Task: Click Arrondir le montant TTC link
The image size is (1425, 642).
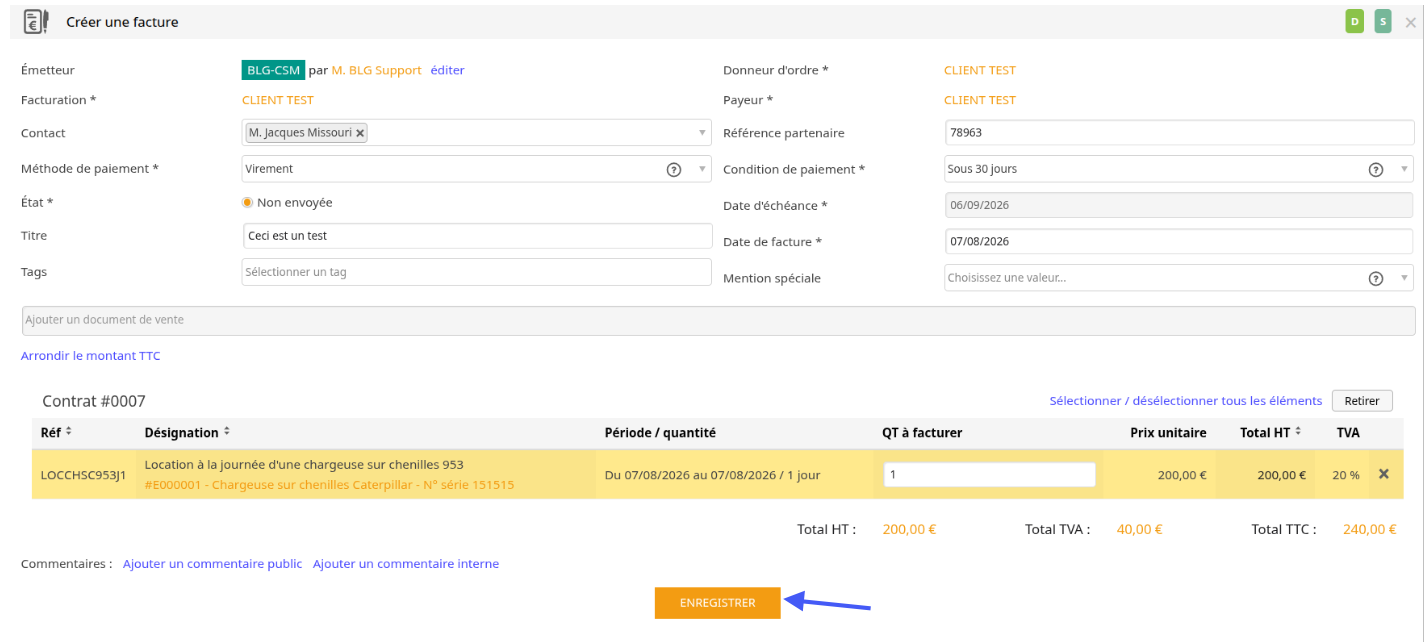Action: click(91, 356)
